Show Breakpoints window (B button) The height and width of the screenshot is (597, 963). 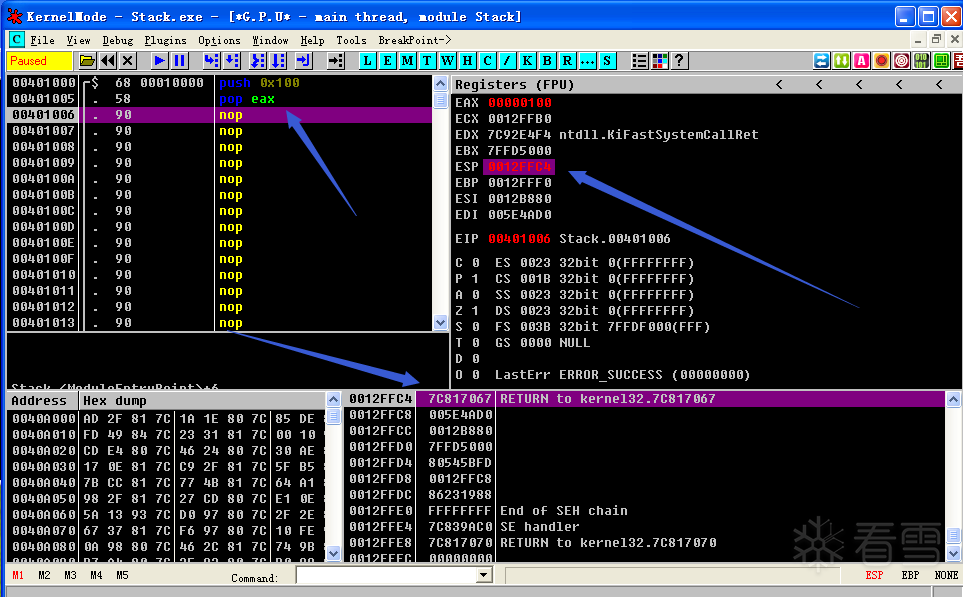(x=547, y=61)
